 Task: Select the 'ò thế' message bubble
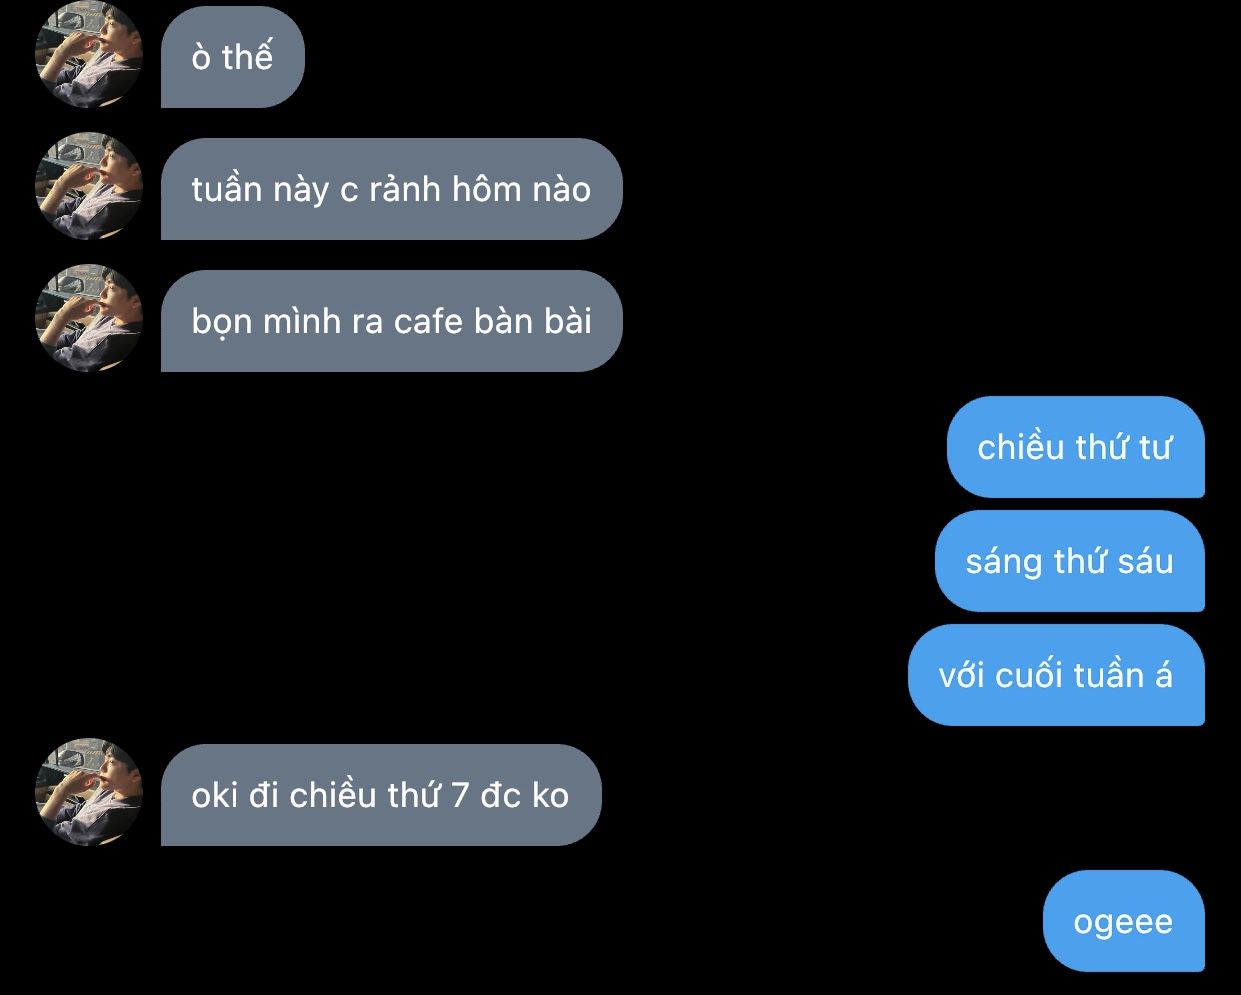pyautogui.click(x=232, y=57)
